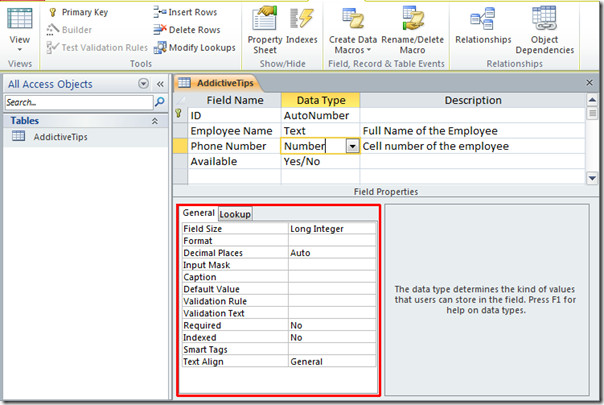This screenshot has height=405, width=604.
Task: Open Data Type dropdown for Phone Number
Action: pyautogui.click(x=352, y=146)
